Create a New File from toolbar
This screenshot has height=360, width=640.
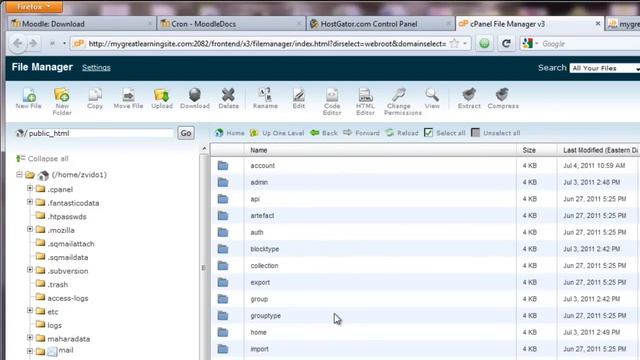click(x=29, y=98)
